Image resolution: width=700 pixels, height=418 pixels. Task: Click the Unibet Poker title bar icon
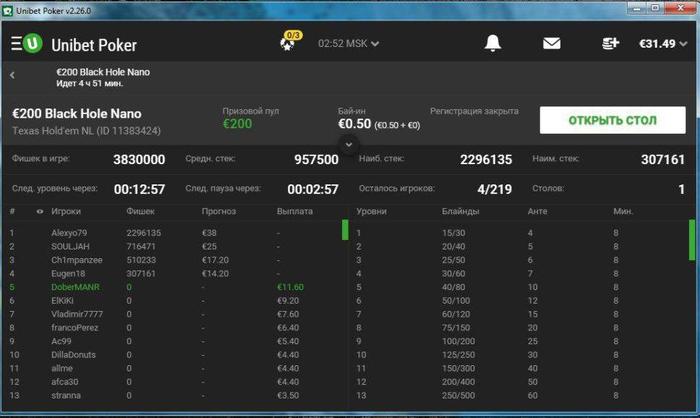(x=7, y=11)
